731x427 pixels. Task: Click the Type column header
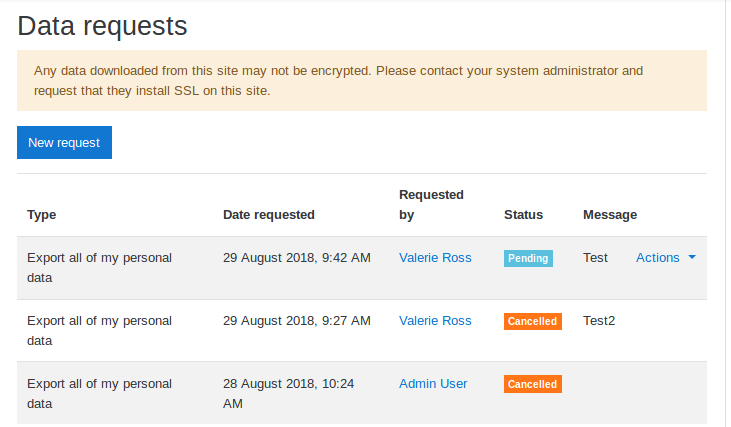coord(41,215)
